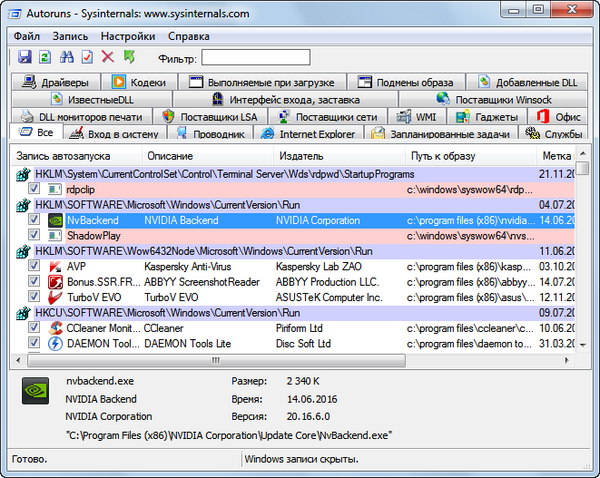Viewport: 600px width, 478px height.
Task: Disable the ShadowPlay autorun entry checkbox
Action: (35, 235)
